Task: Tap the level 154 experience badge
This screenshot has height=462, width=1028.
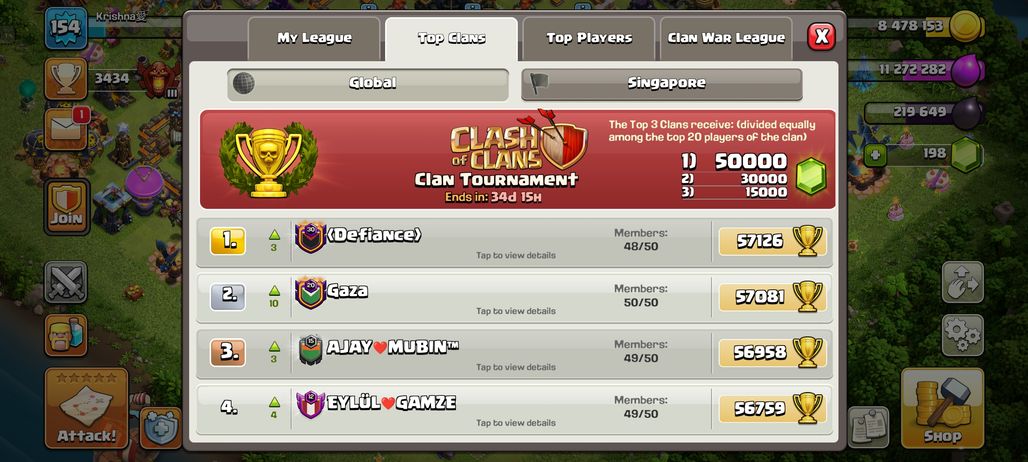Action: (66, 28)
